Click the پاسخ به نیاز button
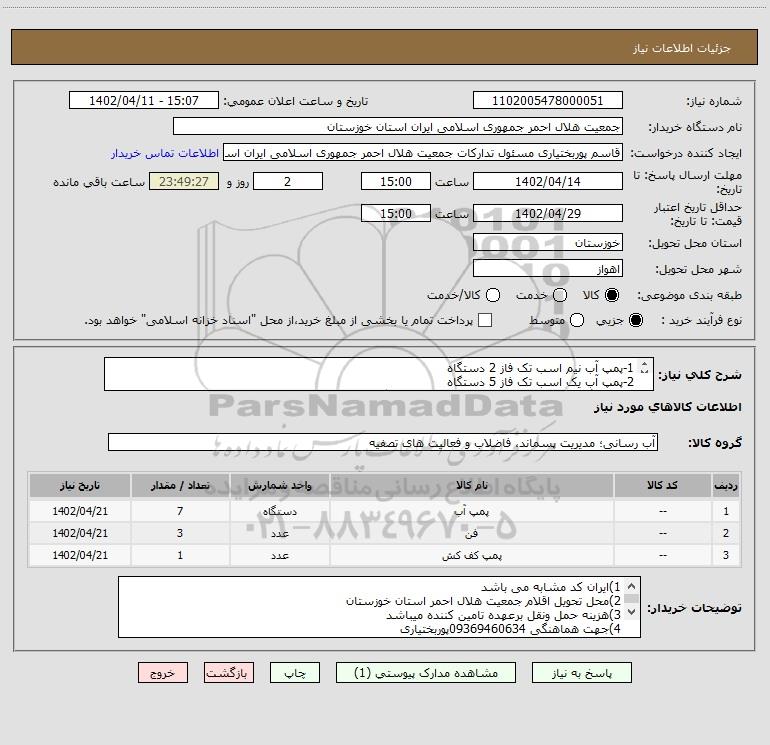The height and width of the screenshot is (745, 770). click(581, 673)
